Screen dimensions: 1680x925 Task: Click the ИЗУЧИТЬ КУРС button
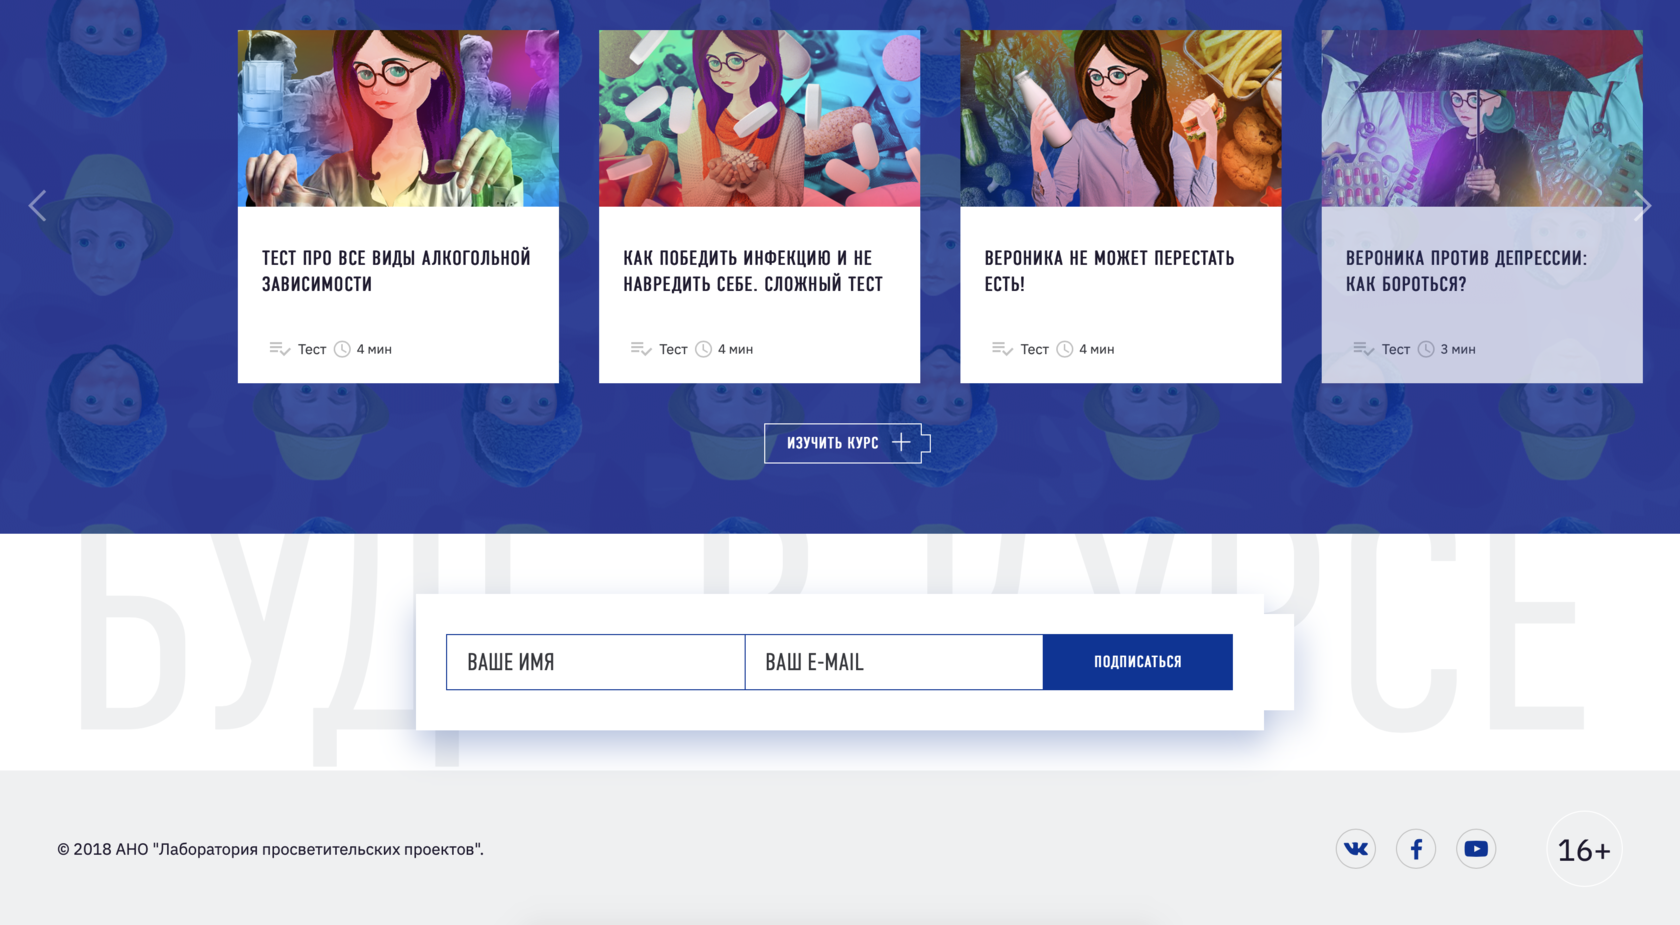click(847, 443)
